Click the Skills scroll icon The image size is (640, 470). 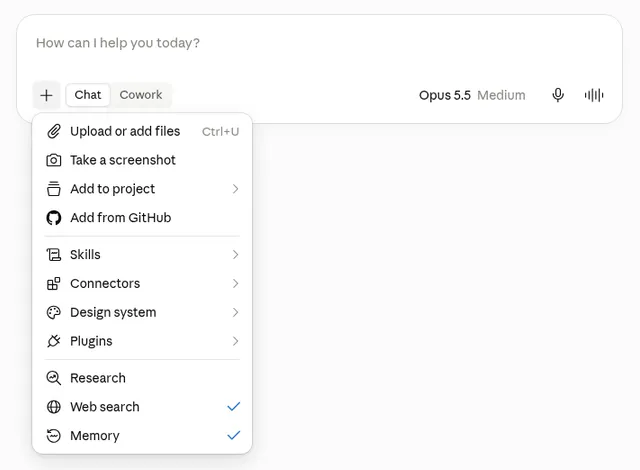(x=53, y=255)
